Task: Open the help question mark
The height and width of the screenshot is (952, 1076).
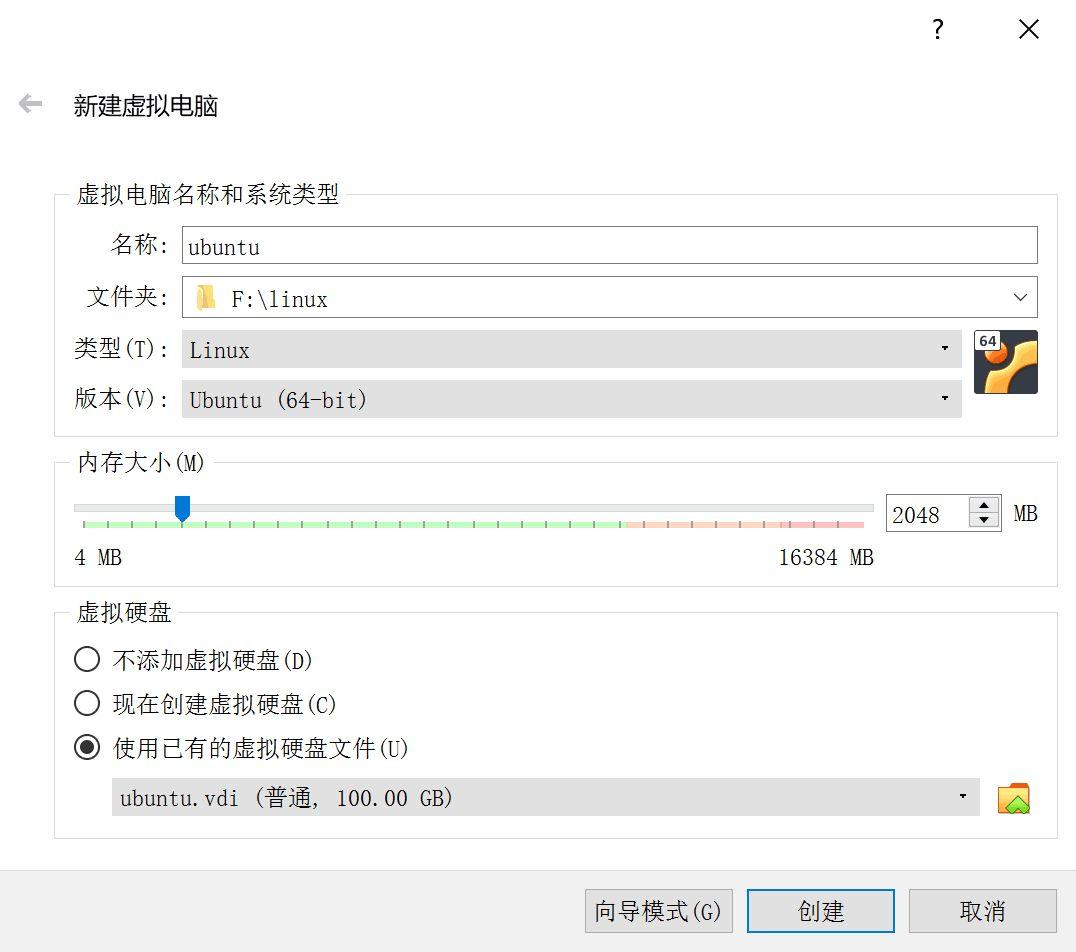Action: click(x=938, y=29)
